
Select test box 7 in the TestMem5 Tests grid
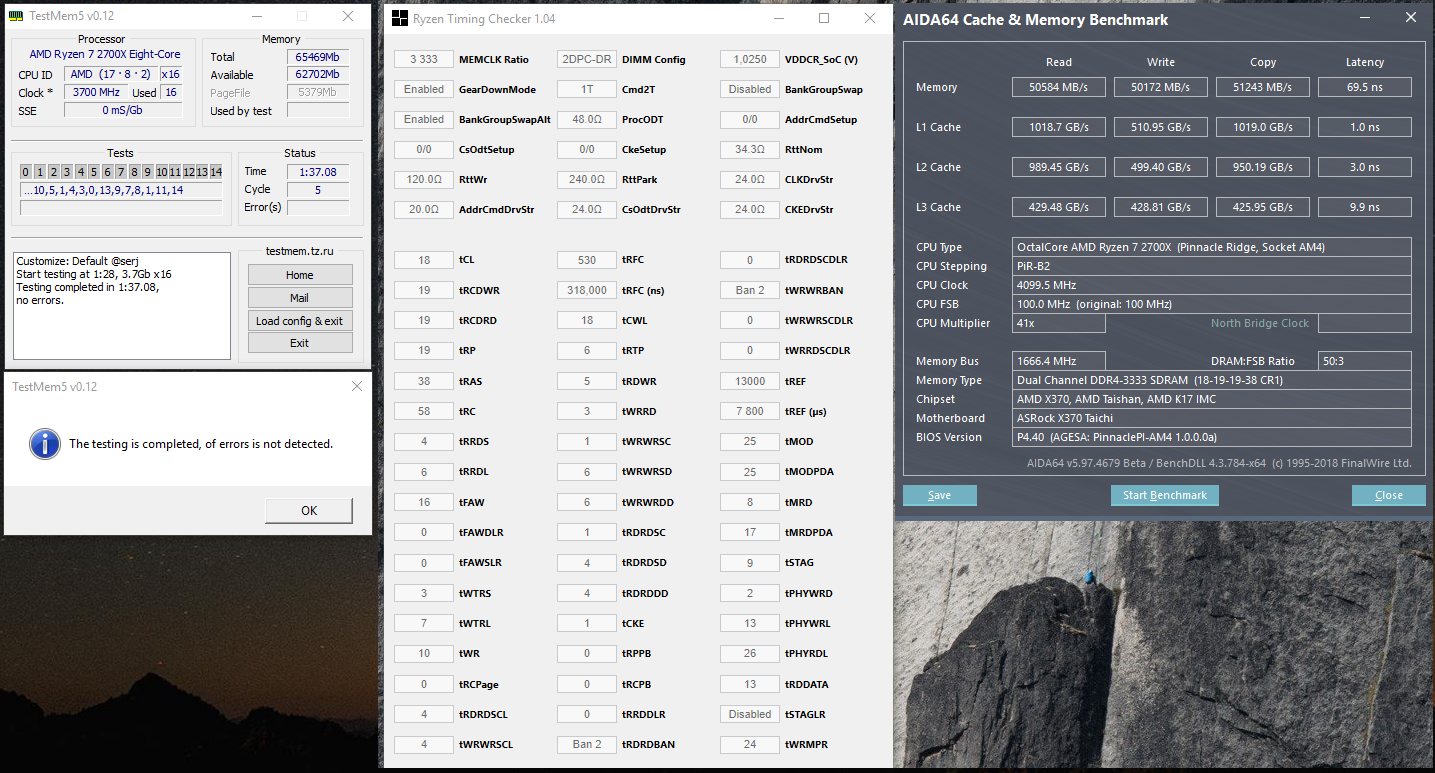pyautogui.click(x=121, y=172)
